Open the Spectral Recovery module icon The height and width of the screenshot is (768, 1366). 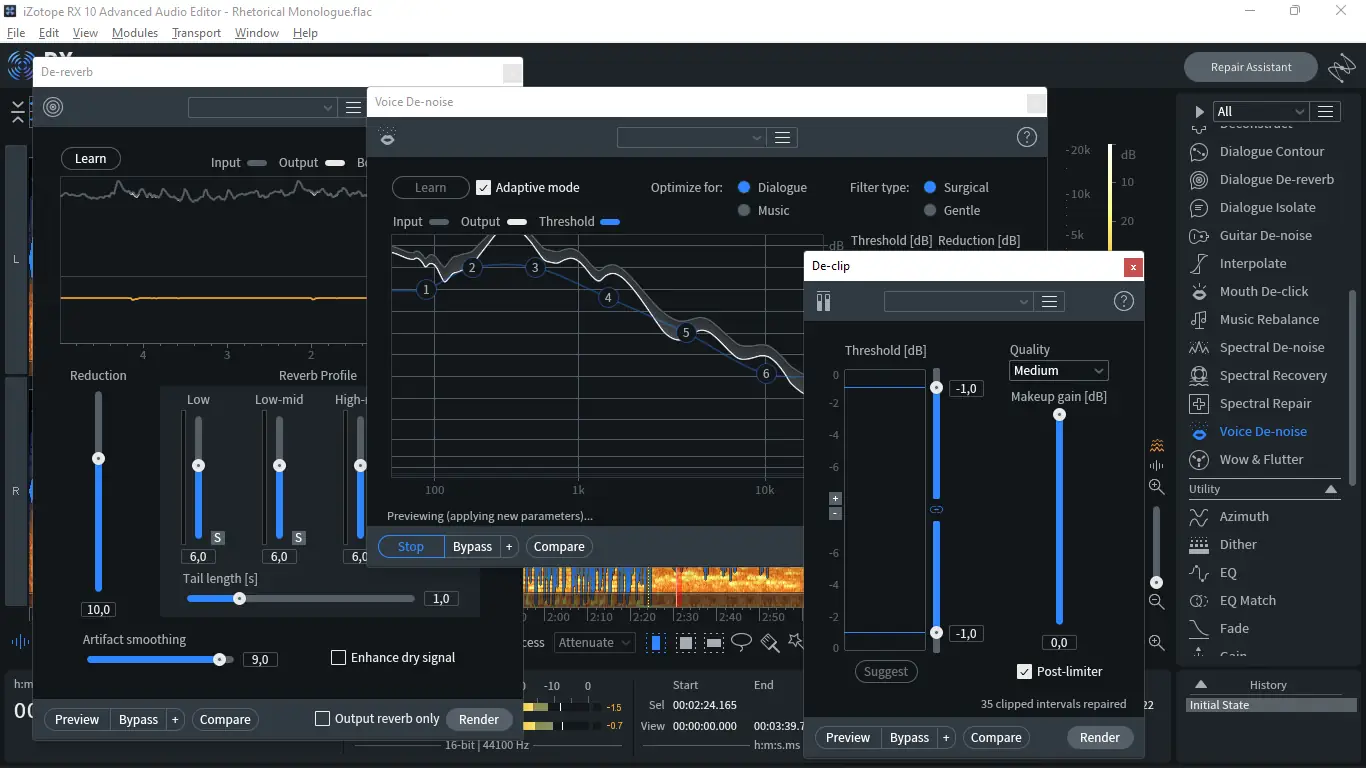(1199, 376)
